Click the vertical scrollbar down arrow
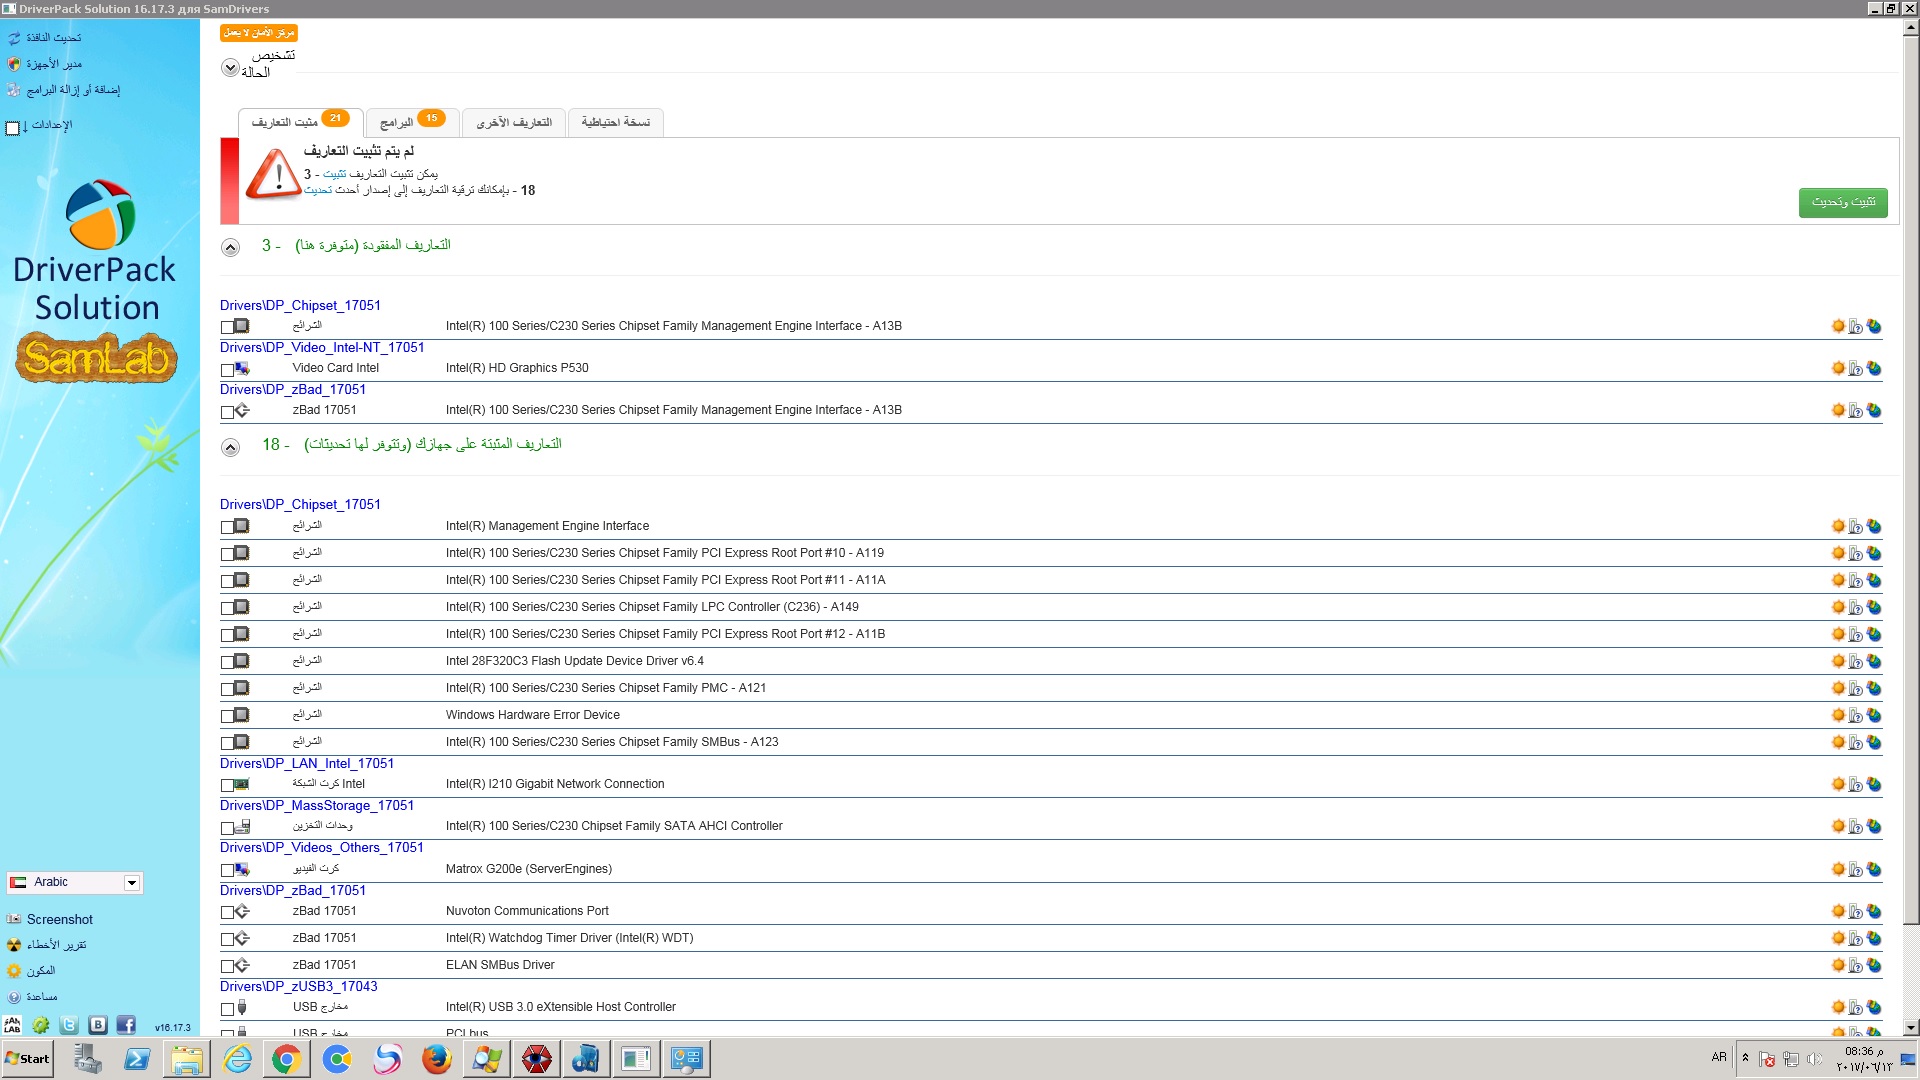This screenshot has width=1920, height=1080. pos(1910,1027)
